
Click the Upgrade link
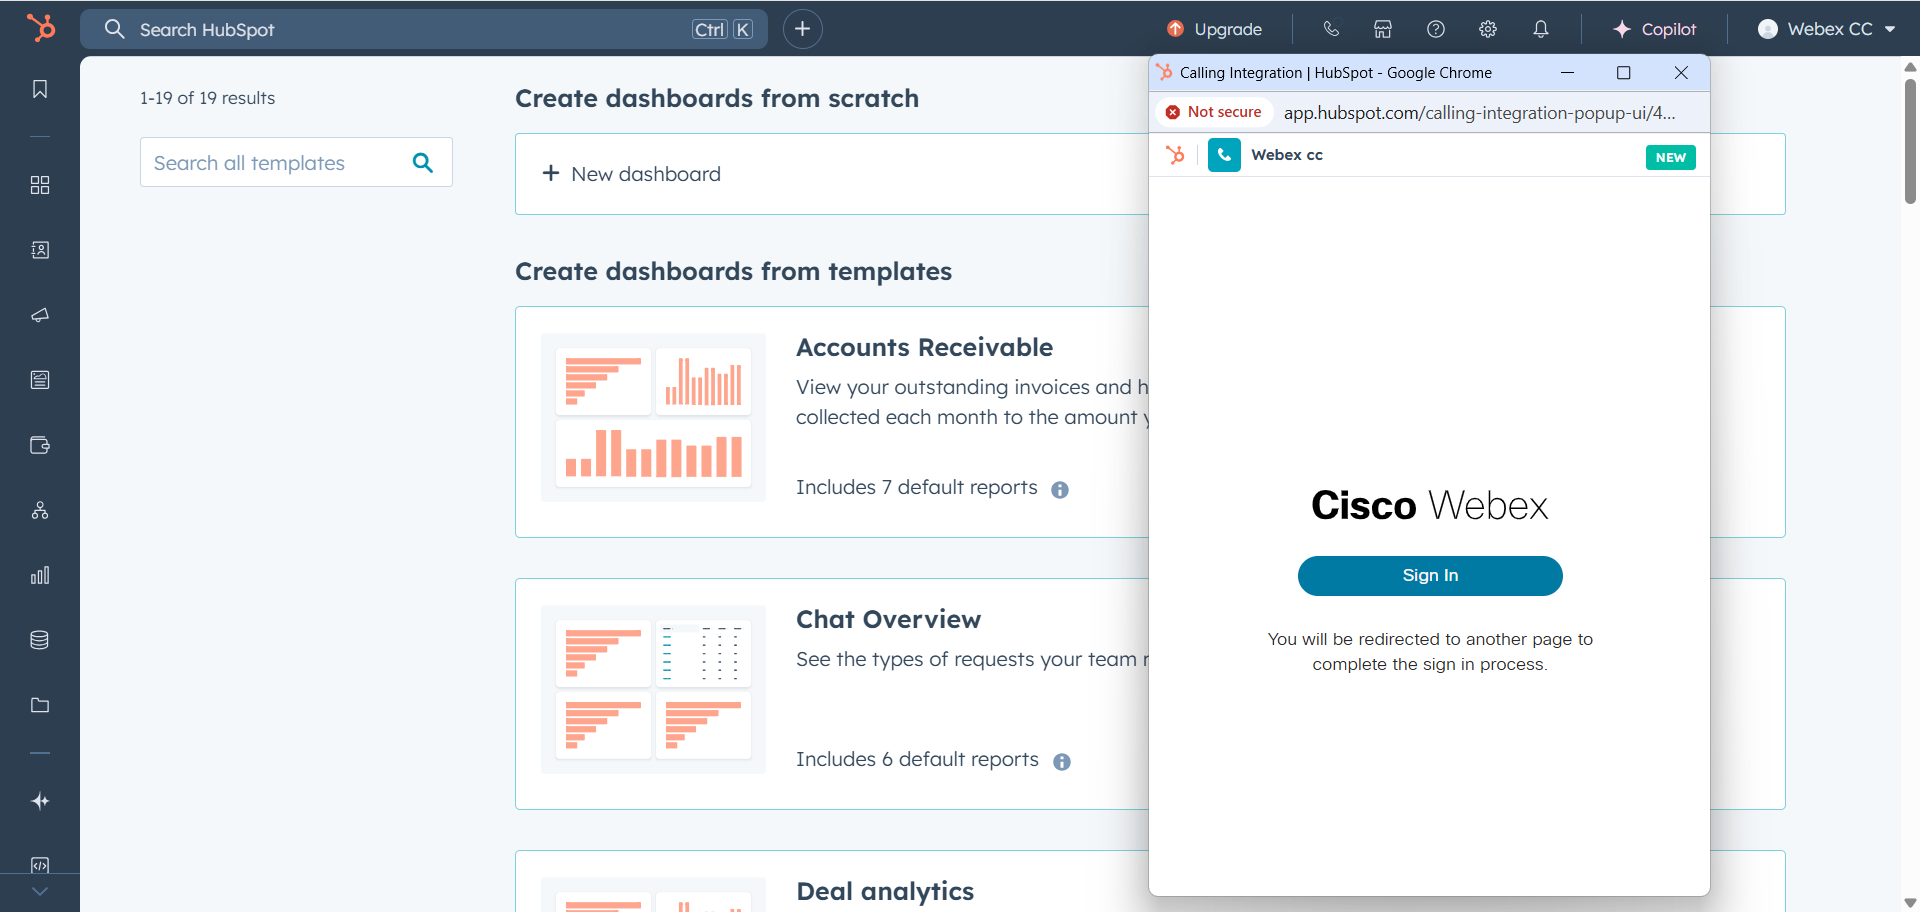pos(1215,29)
